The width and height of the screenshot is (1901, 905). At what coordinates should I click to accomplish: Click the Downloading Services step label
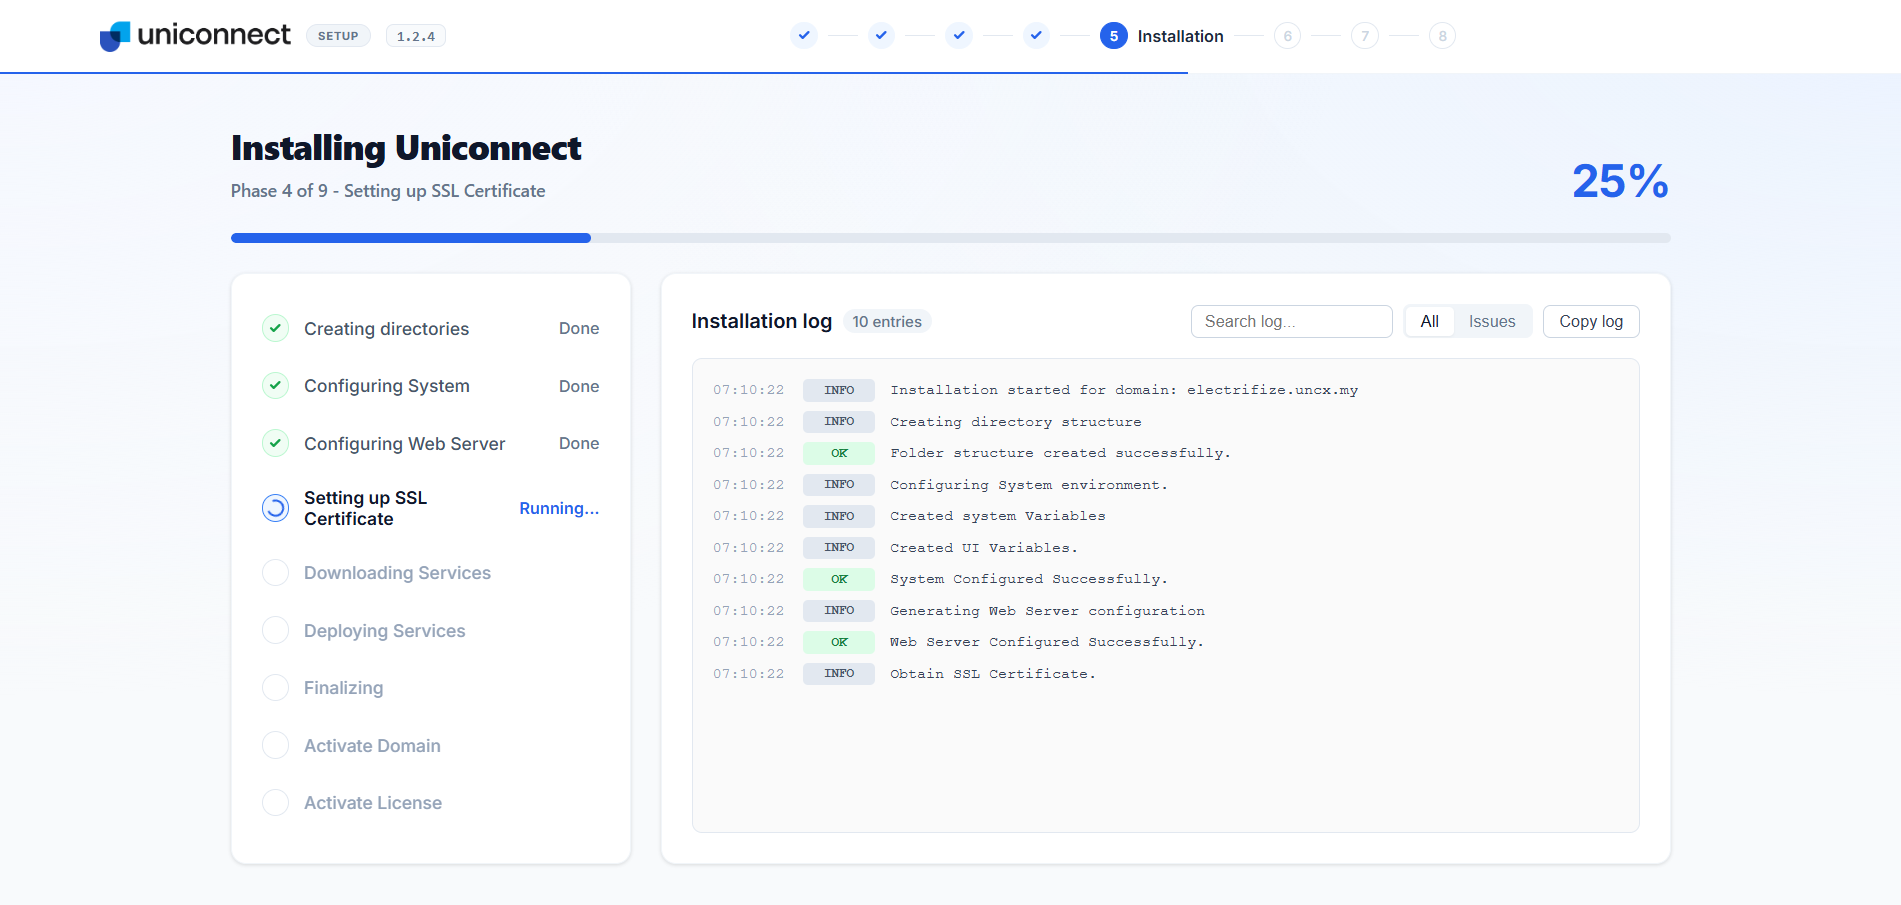coord(397,573)
